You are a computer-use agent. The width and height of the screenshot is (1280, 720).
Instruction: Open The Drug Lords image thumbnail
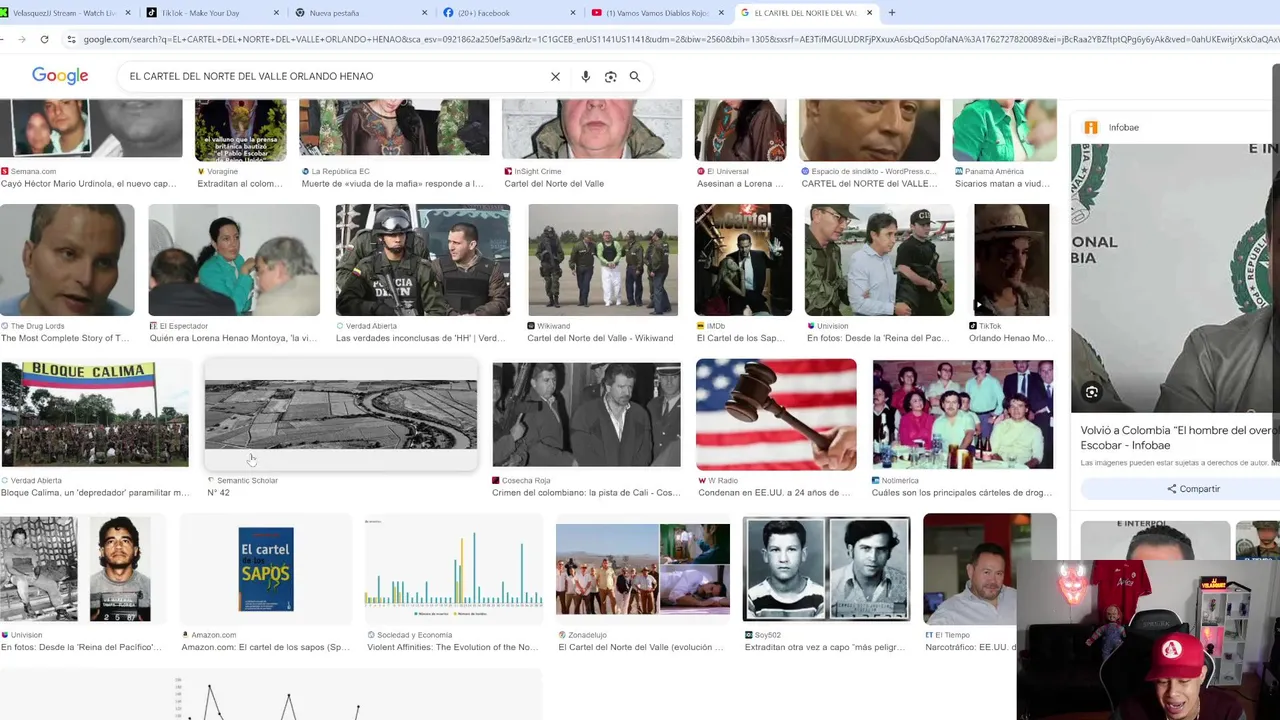click(67, 260)
